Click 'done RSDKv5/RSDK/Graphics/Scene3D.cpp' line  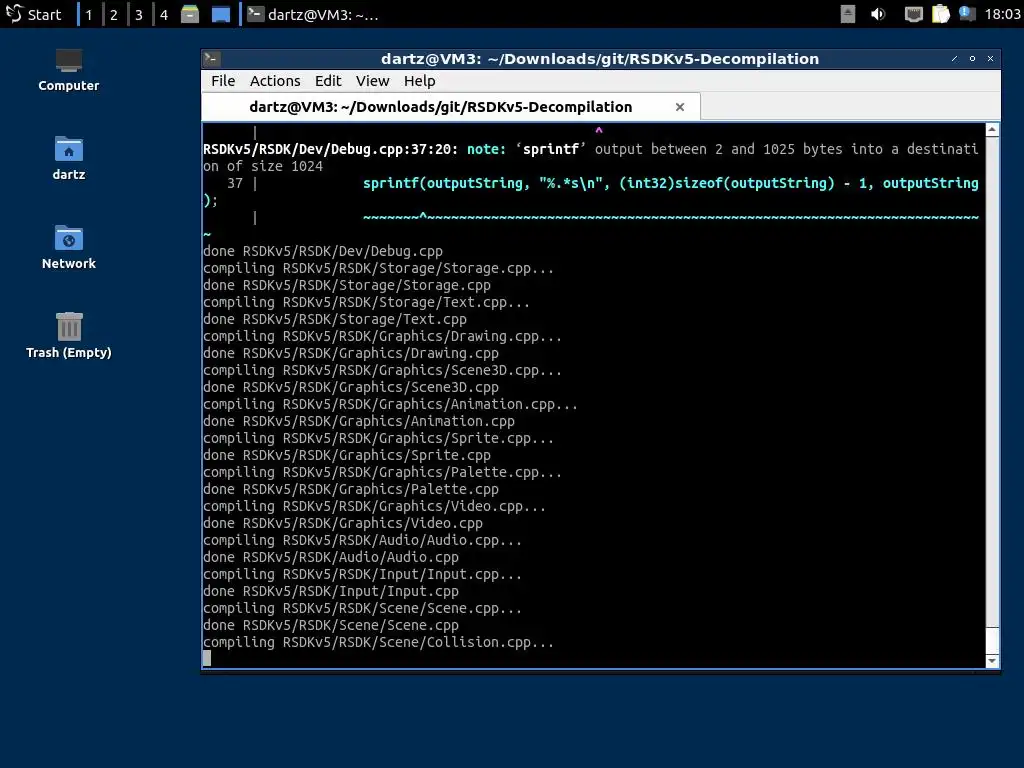(x=351, y=387)
